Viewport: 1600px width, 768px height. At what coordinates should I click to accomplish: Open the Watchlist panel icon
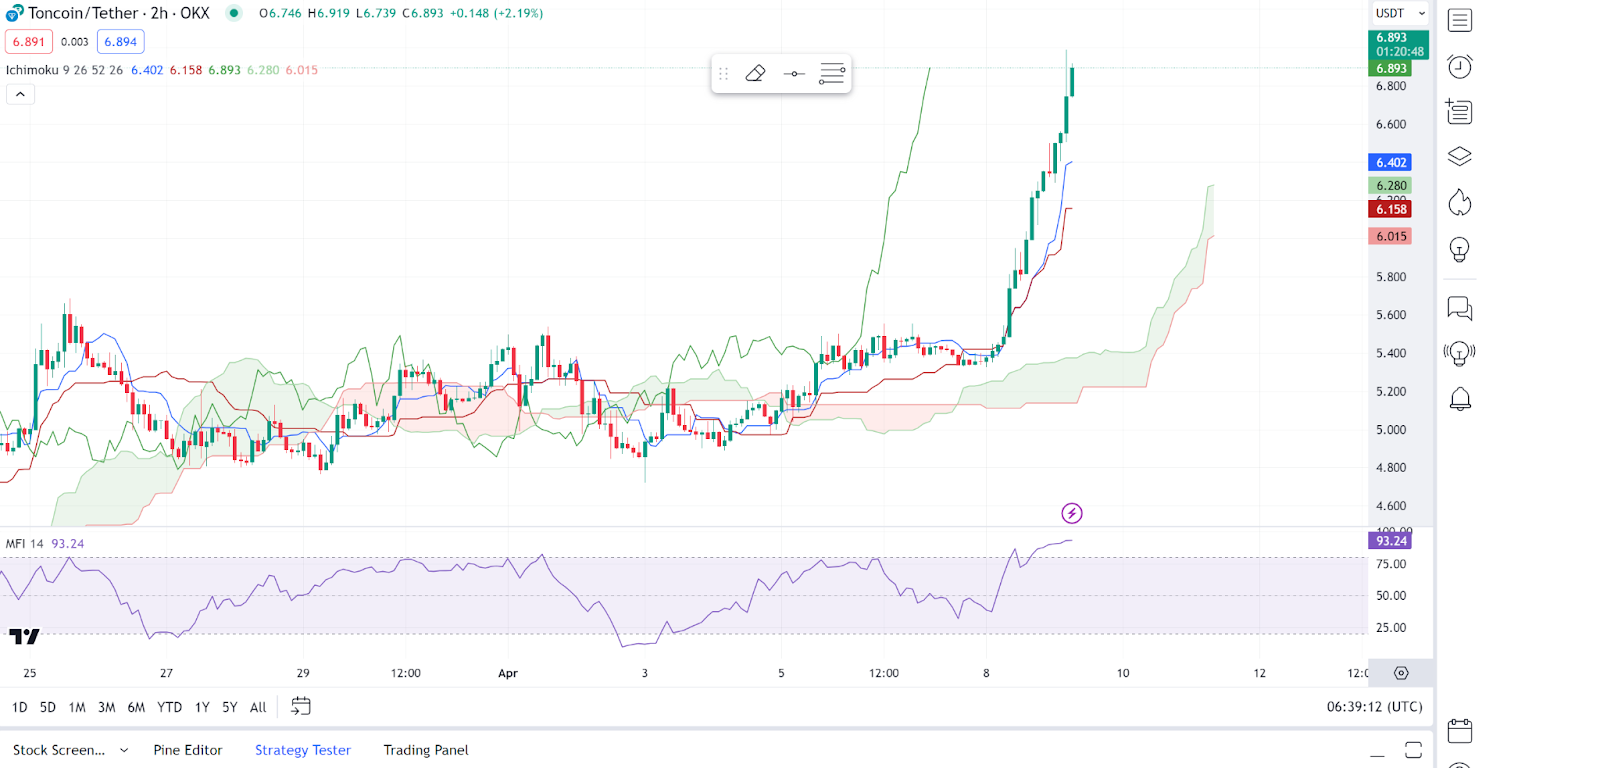(1460, 20)
